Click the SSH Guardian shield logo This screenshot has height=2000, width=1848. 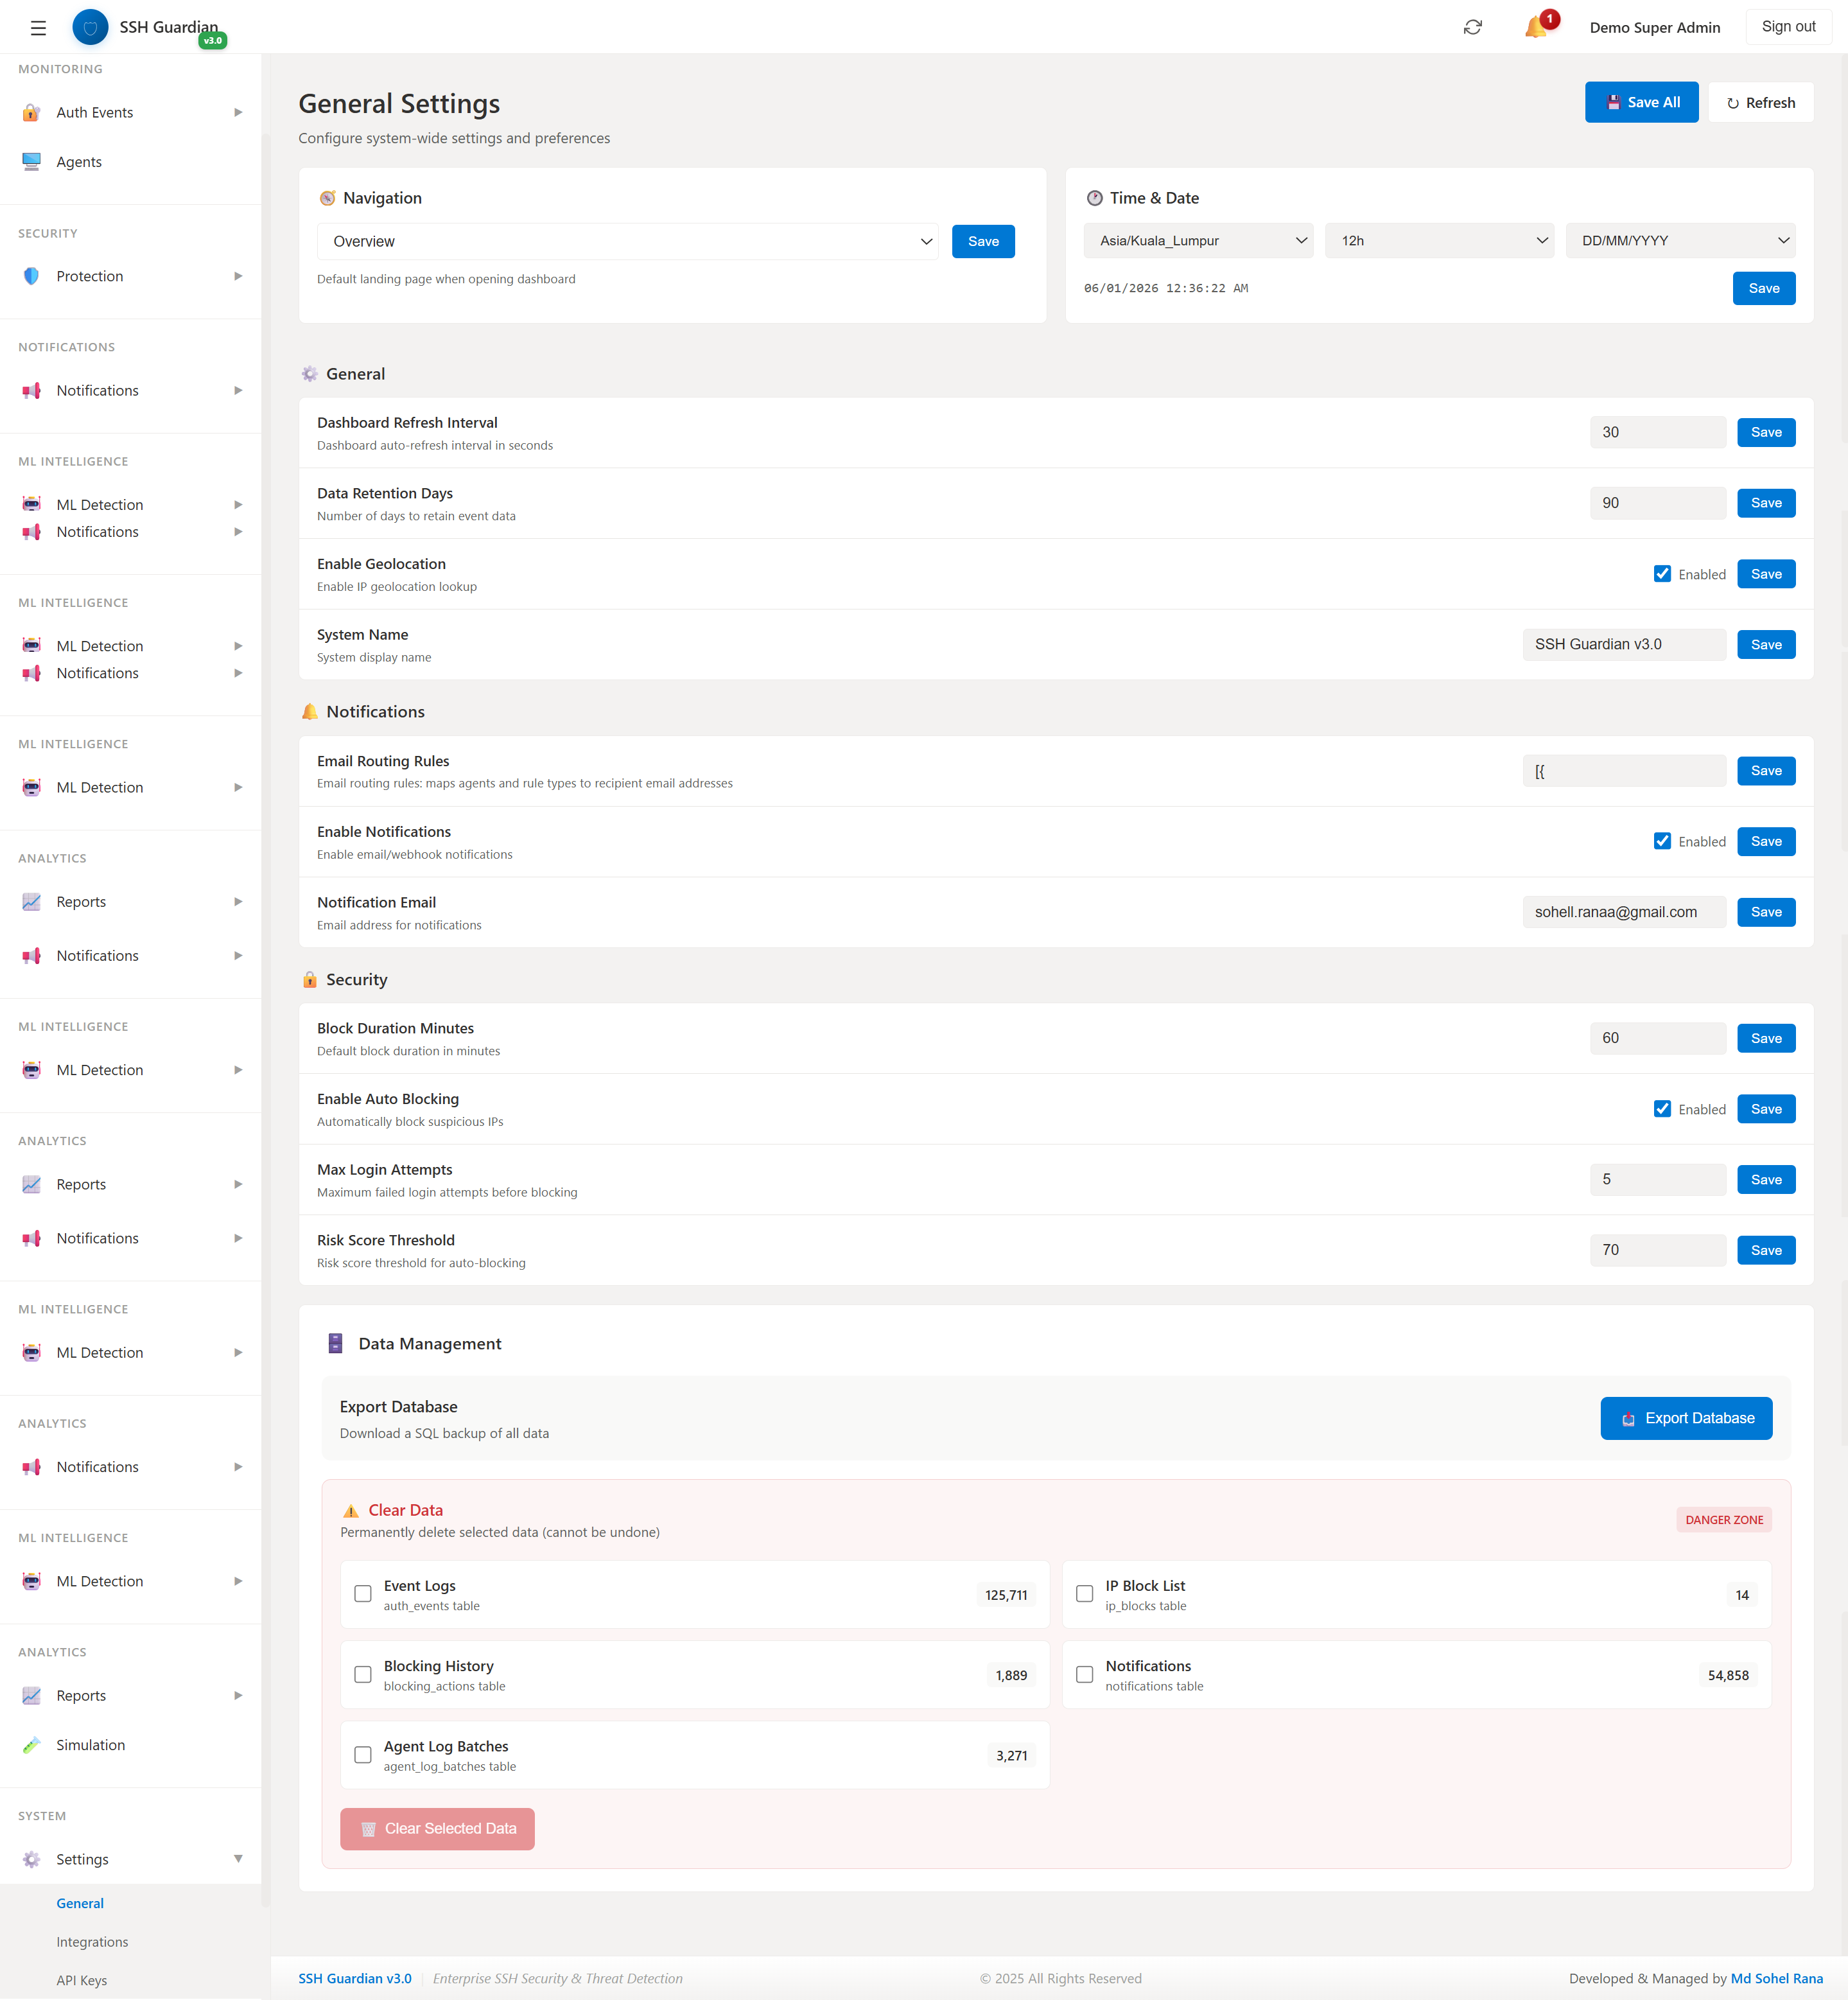90,27
